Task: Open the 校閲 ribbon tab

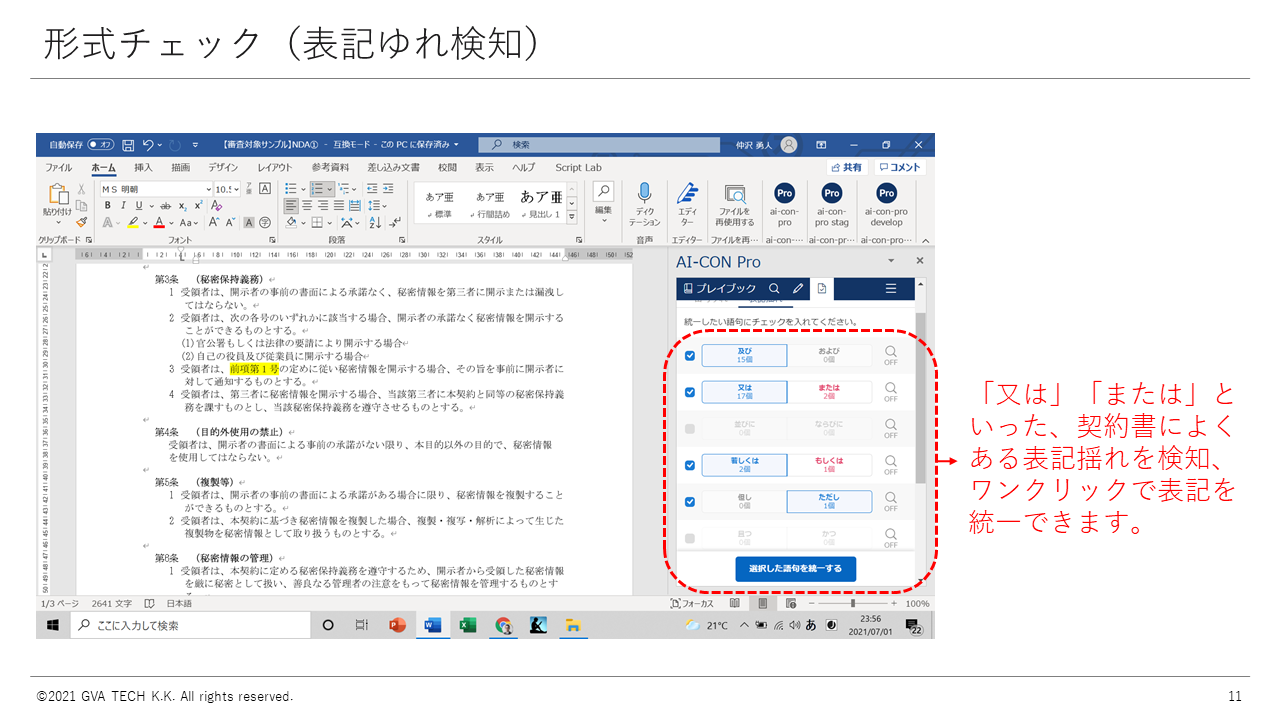Action: [447, 168]
